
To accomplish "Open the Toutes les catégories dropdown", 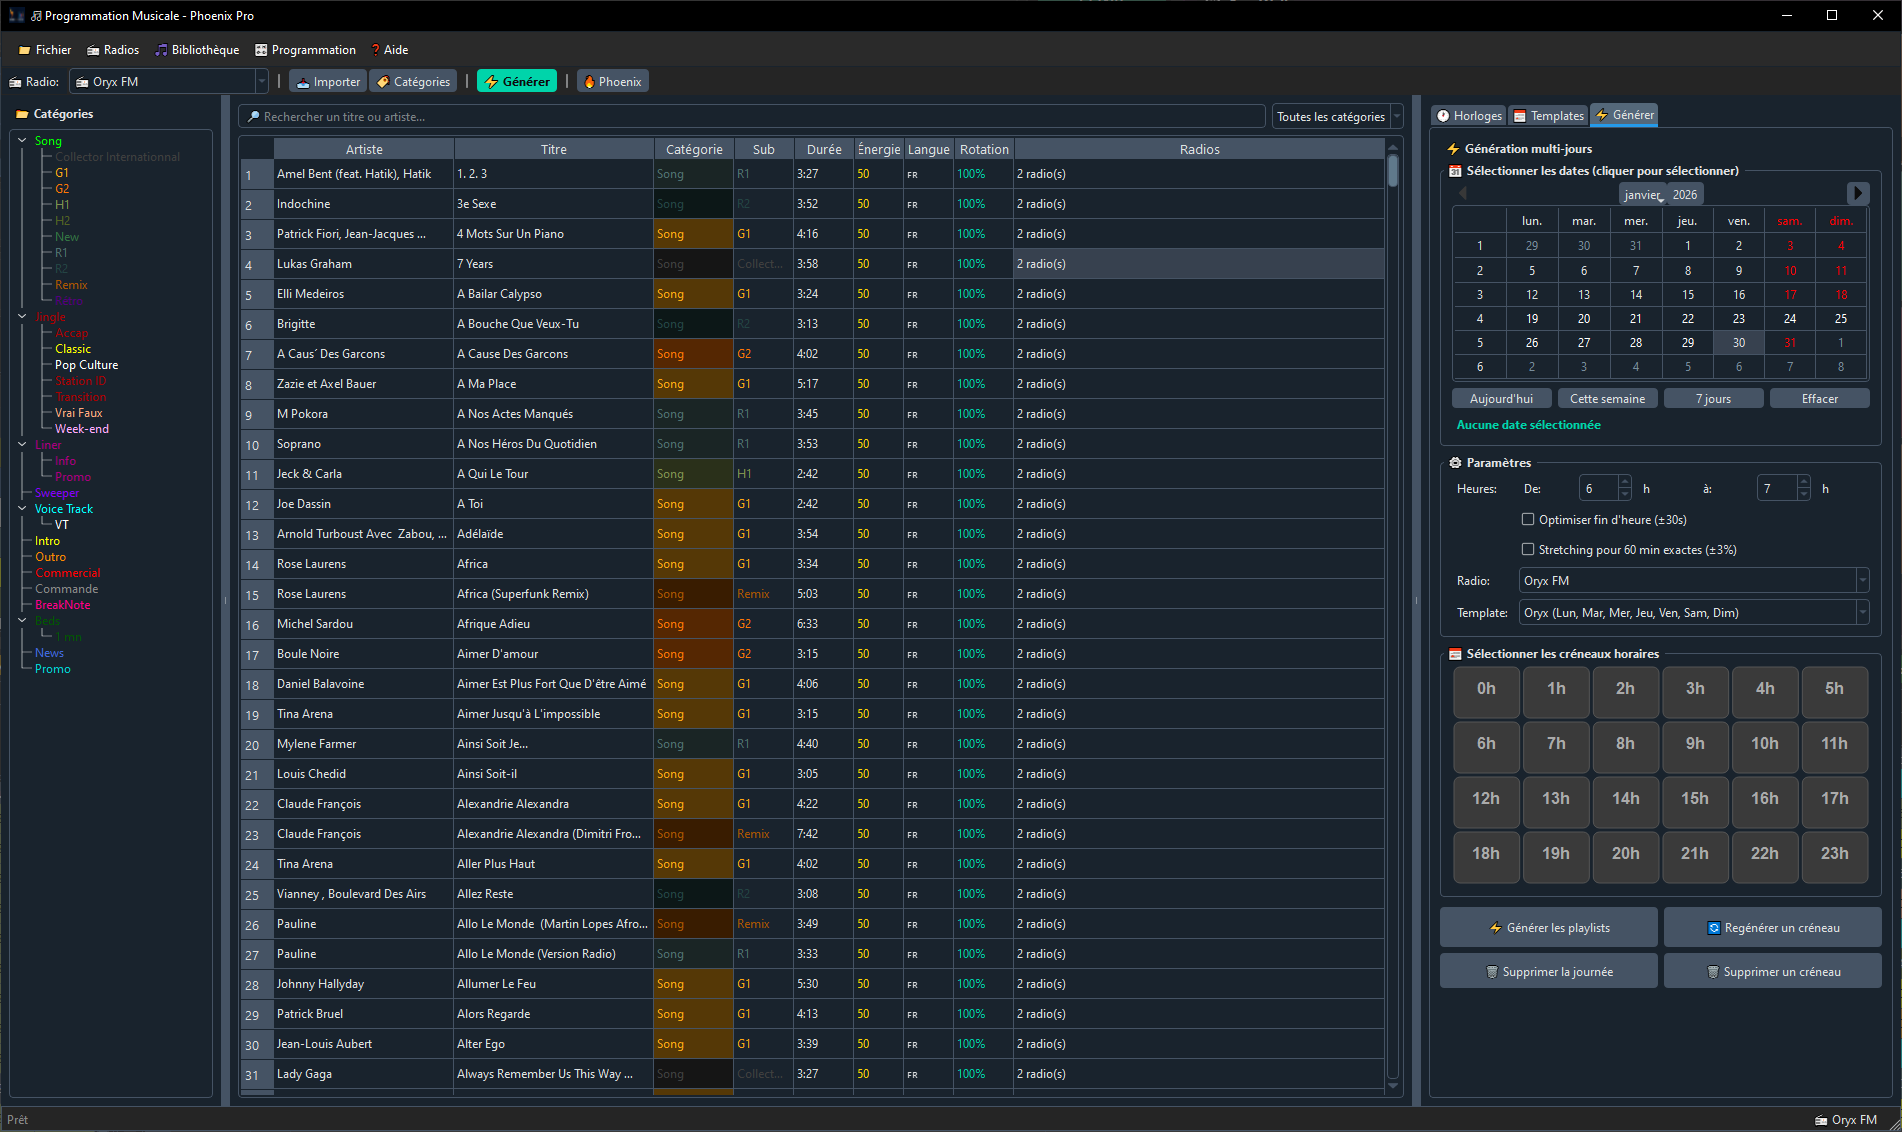I will (x=1337, y=117).
